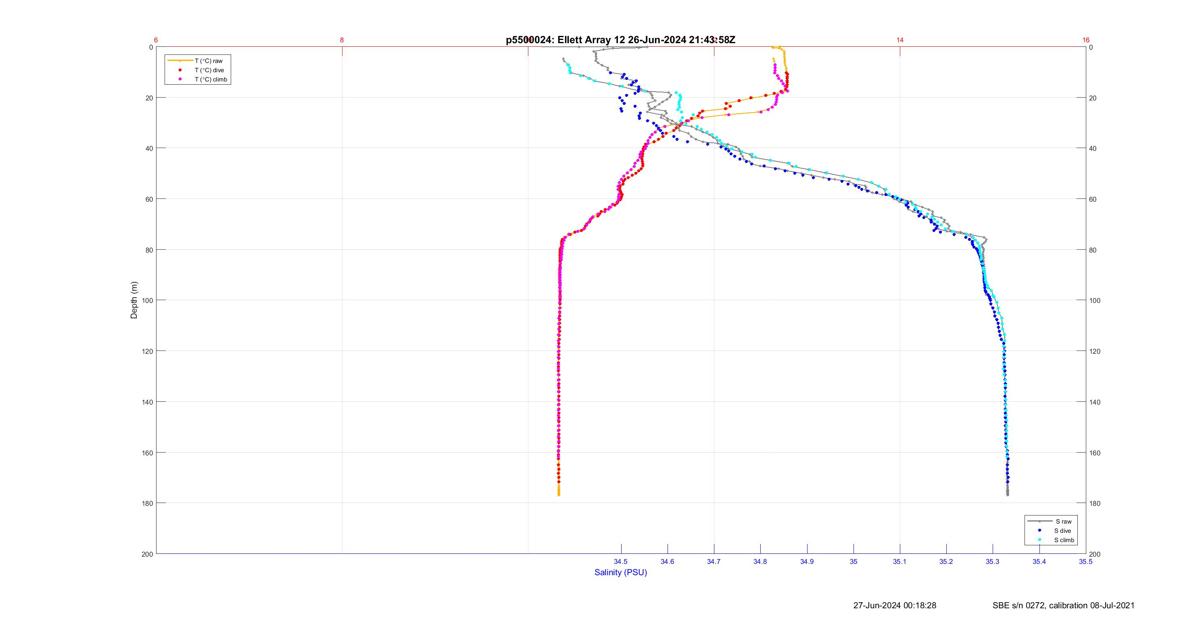Click the 200 tick on left depth axis
The height and width of the screenshot is (622, 1200).
pos(147,554)
